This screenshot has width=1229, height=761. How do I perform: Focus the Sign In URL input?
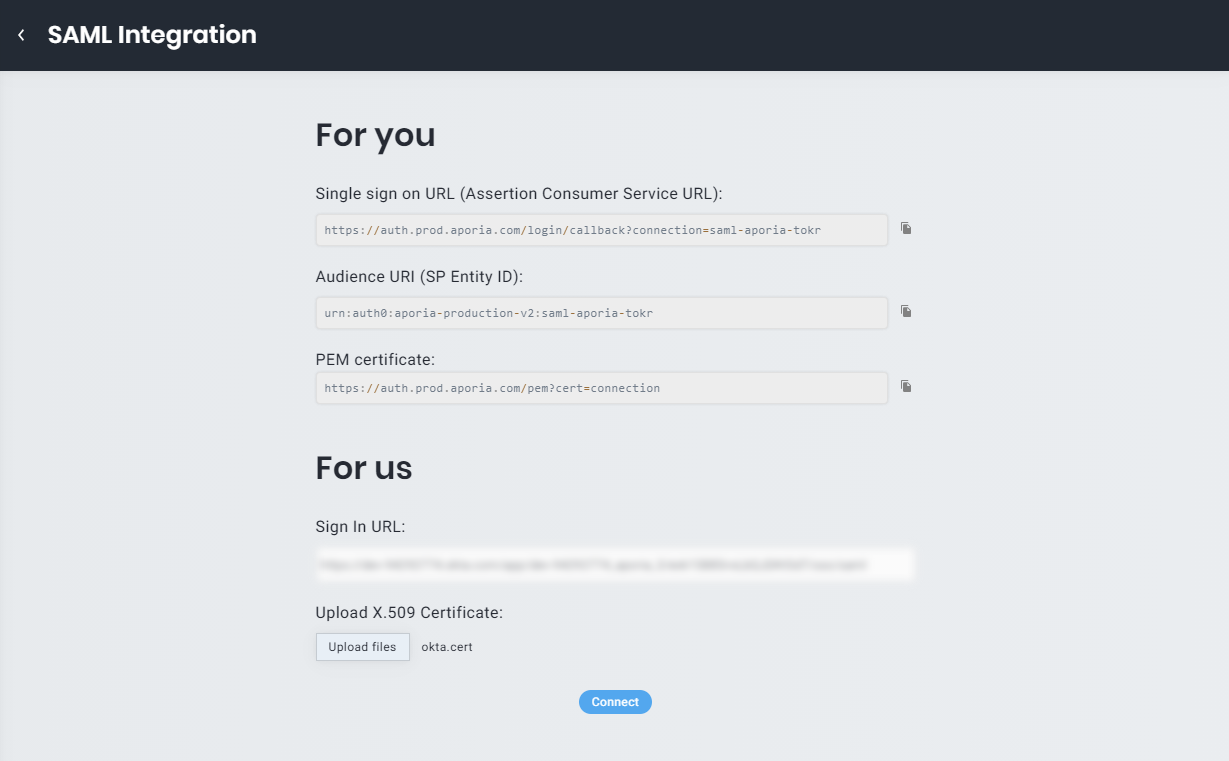tap(615, 564)
